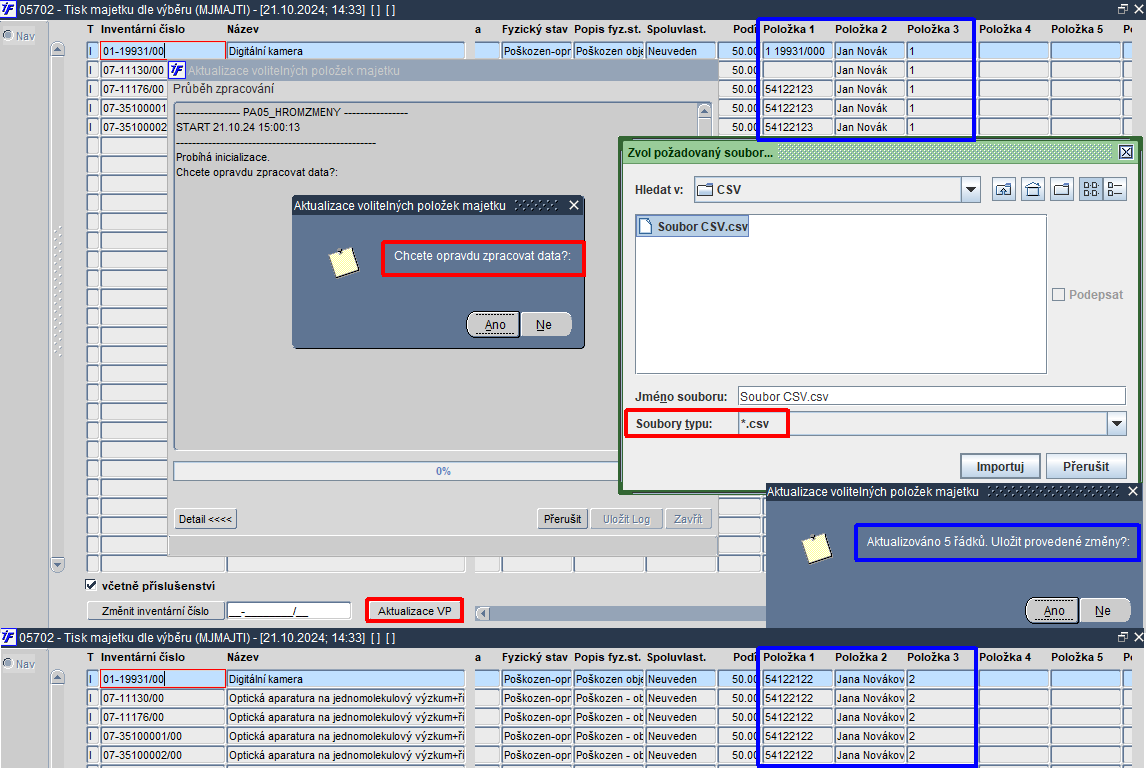Toggle the 'včetně příslušenství' checkbox
The image size is (1146, 768).
91,585
